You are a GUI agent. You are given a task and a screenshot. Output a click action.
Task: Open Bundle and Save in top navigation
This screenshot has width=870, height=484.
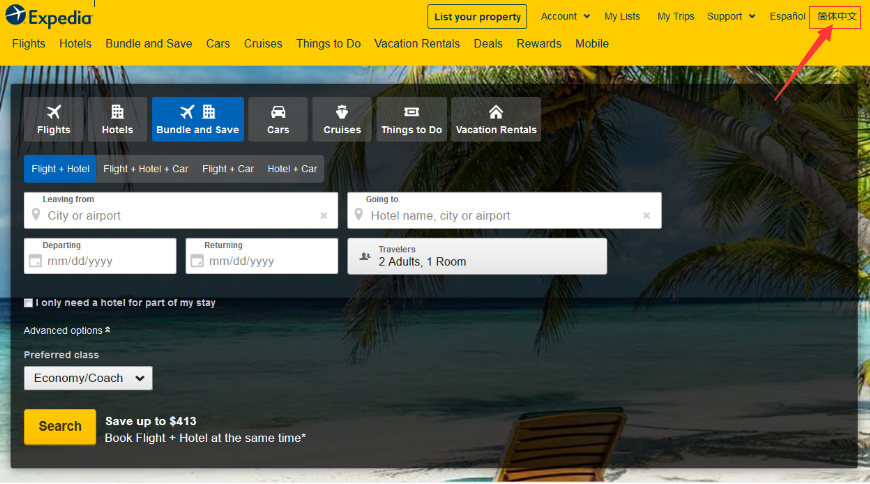(x=149, y=44)
